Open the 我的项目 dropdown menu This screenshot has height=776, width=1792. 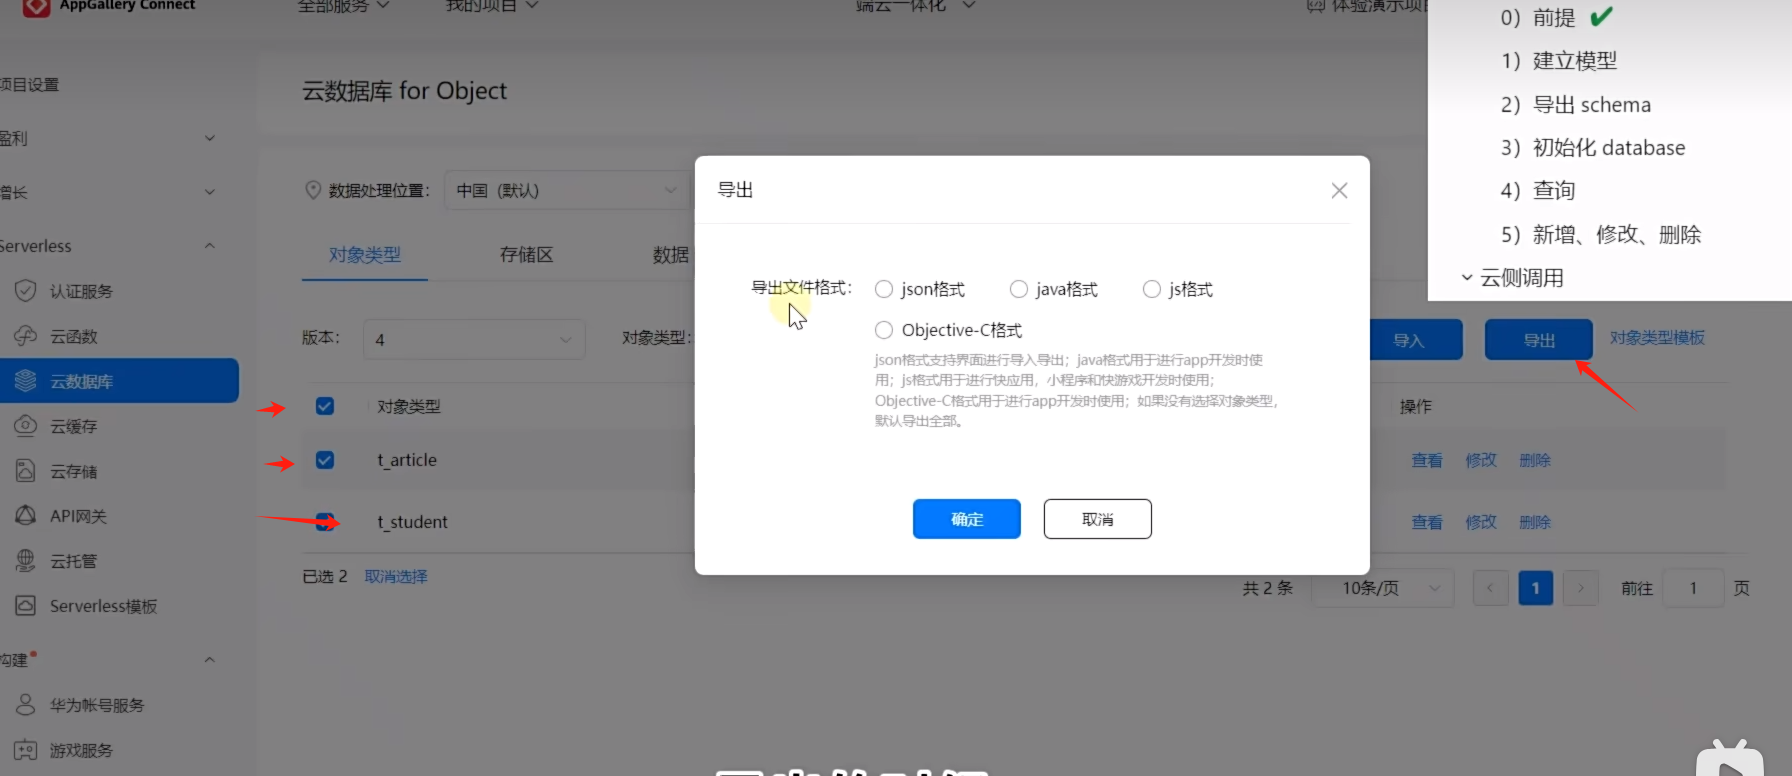492,6
